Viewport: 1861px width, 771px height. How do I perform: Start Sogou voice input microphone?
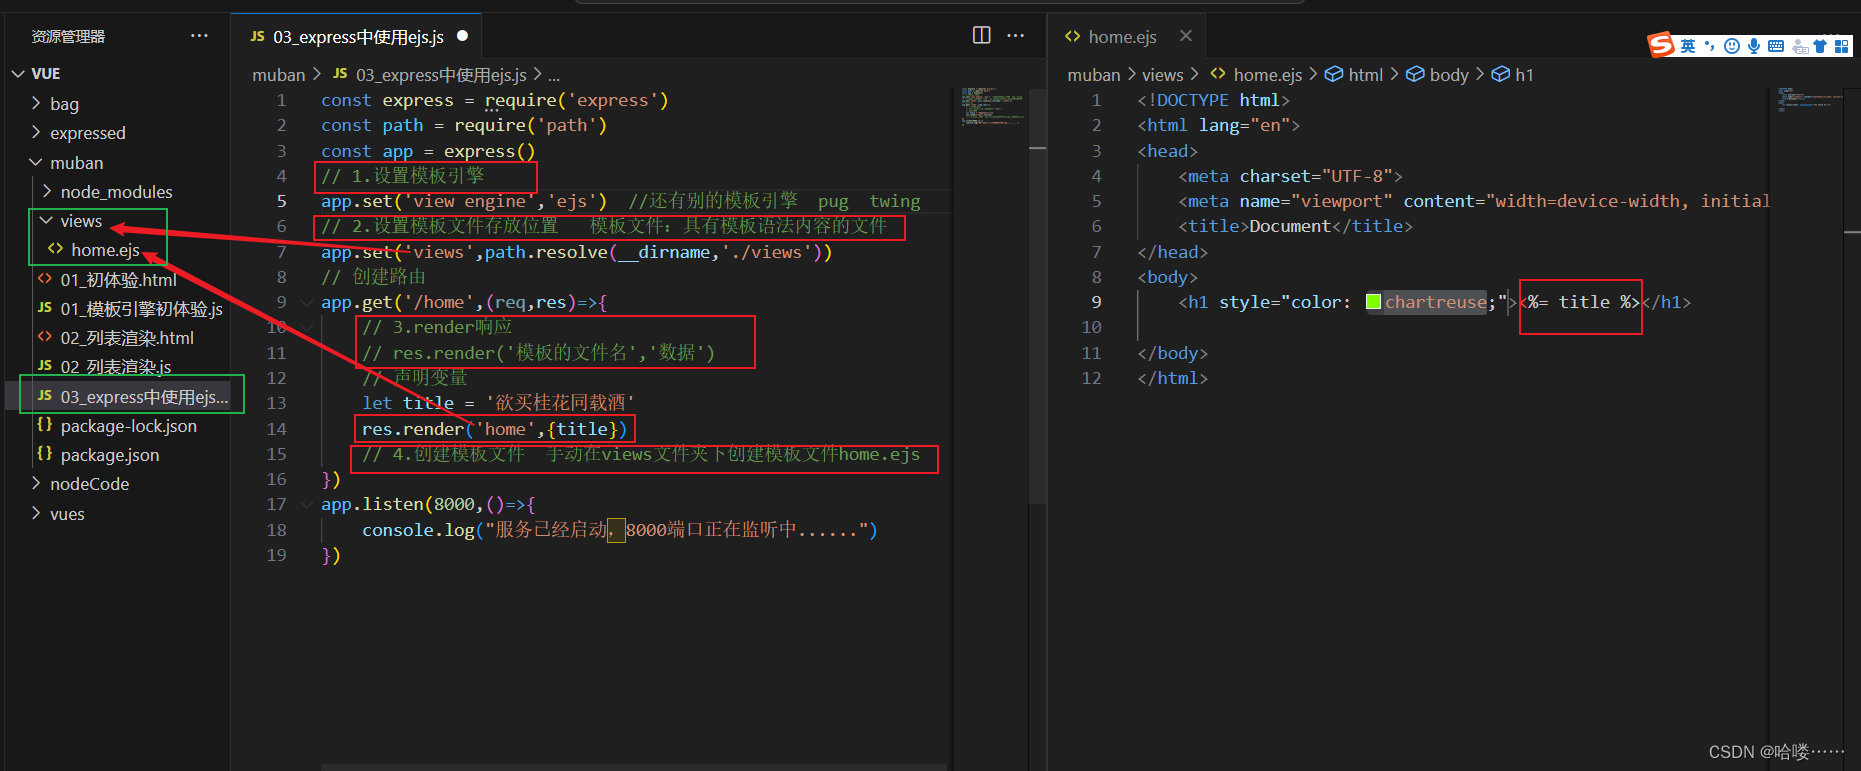(1754, 46)
